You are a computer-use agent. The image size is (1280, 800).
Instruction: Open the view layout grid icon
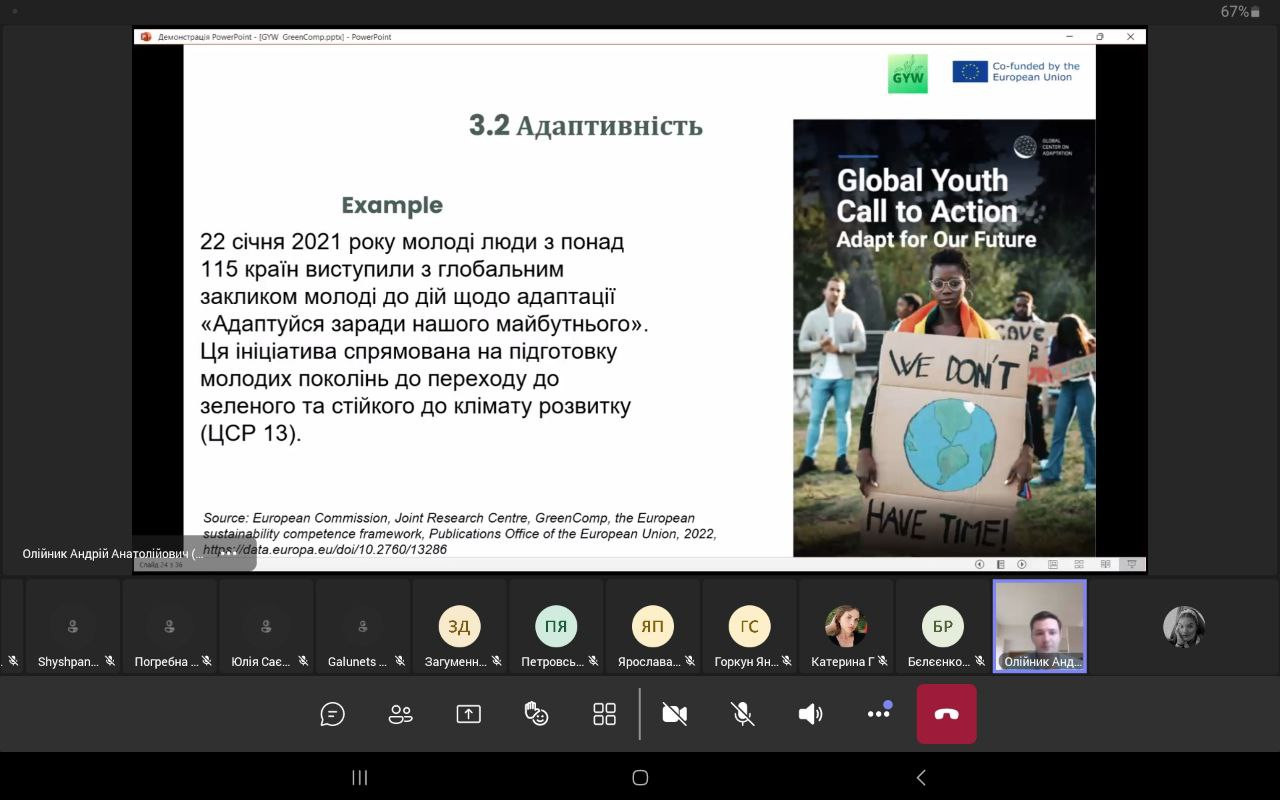click(x=604, y=714)
